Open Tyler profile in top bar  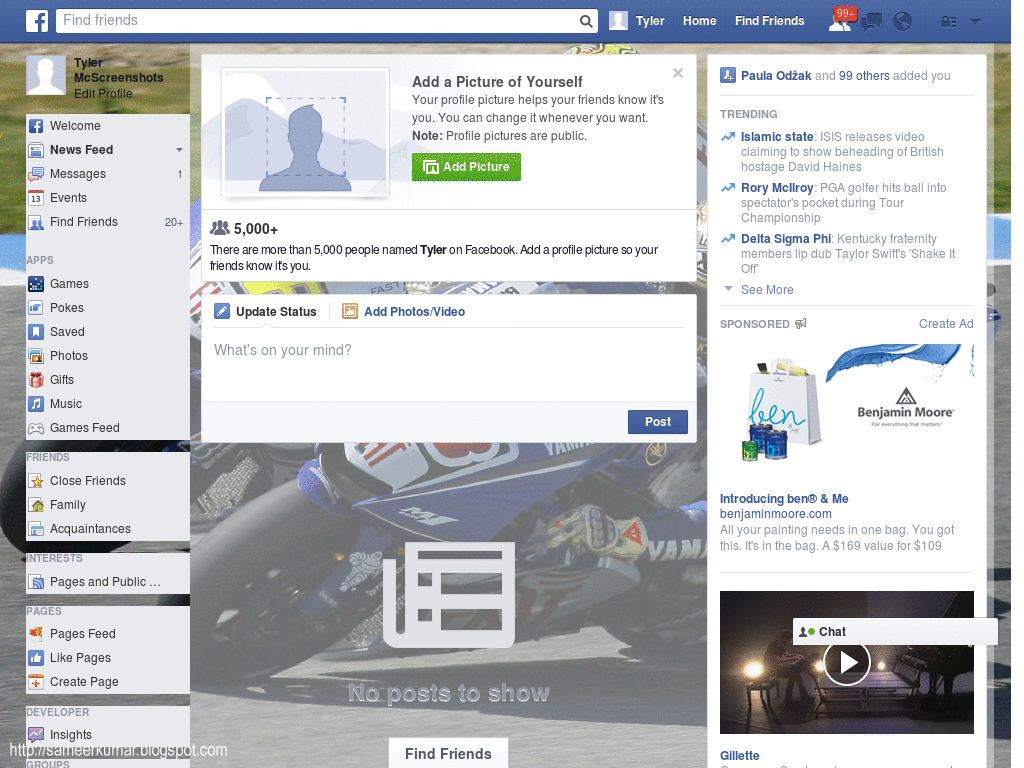(637, 21)
